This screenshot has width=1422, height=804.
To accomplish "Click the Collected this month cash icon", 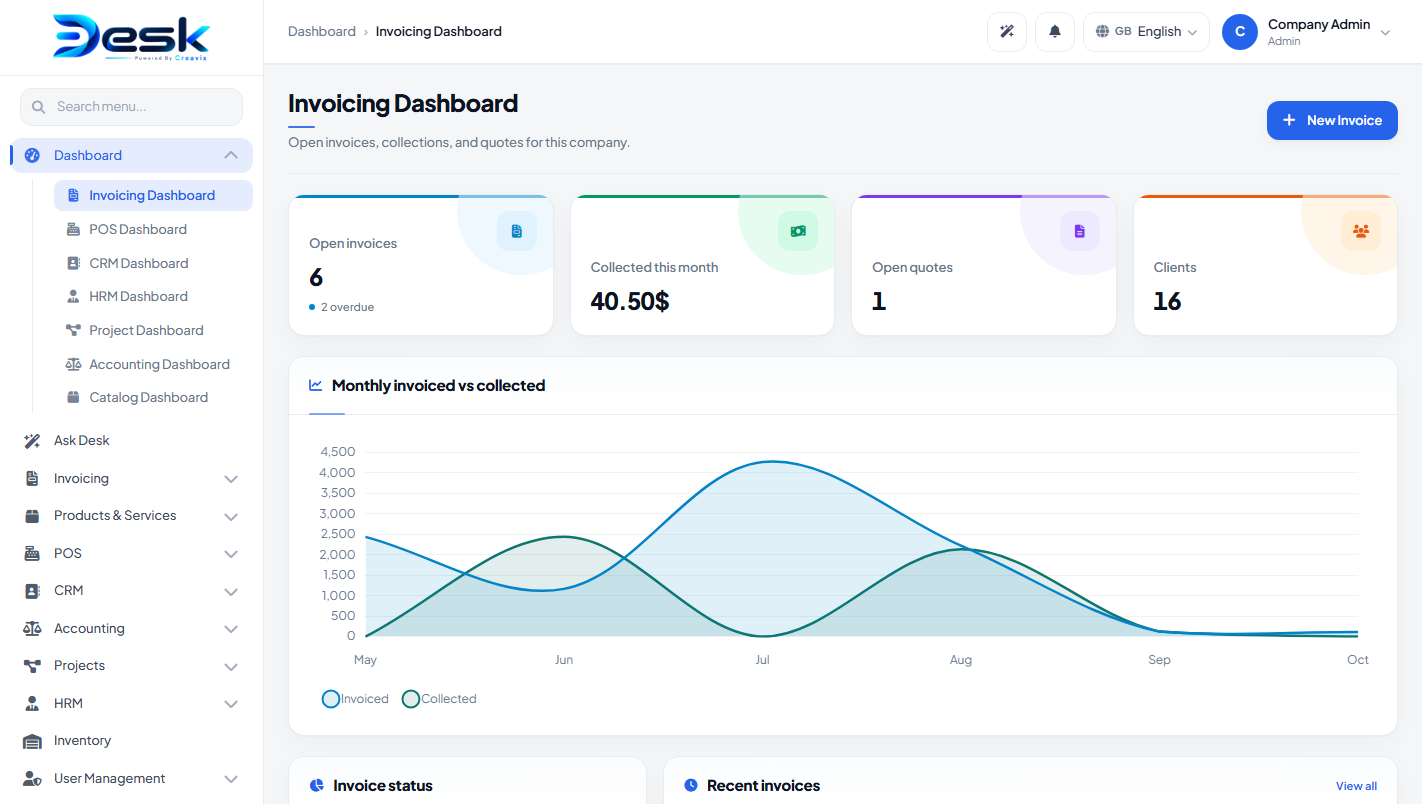I will pos(798,231).
